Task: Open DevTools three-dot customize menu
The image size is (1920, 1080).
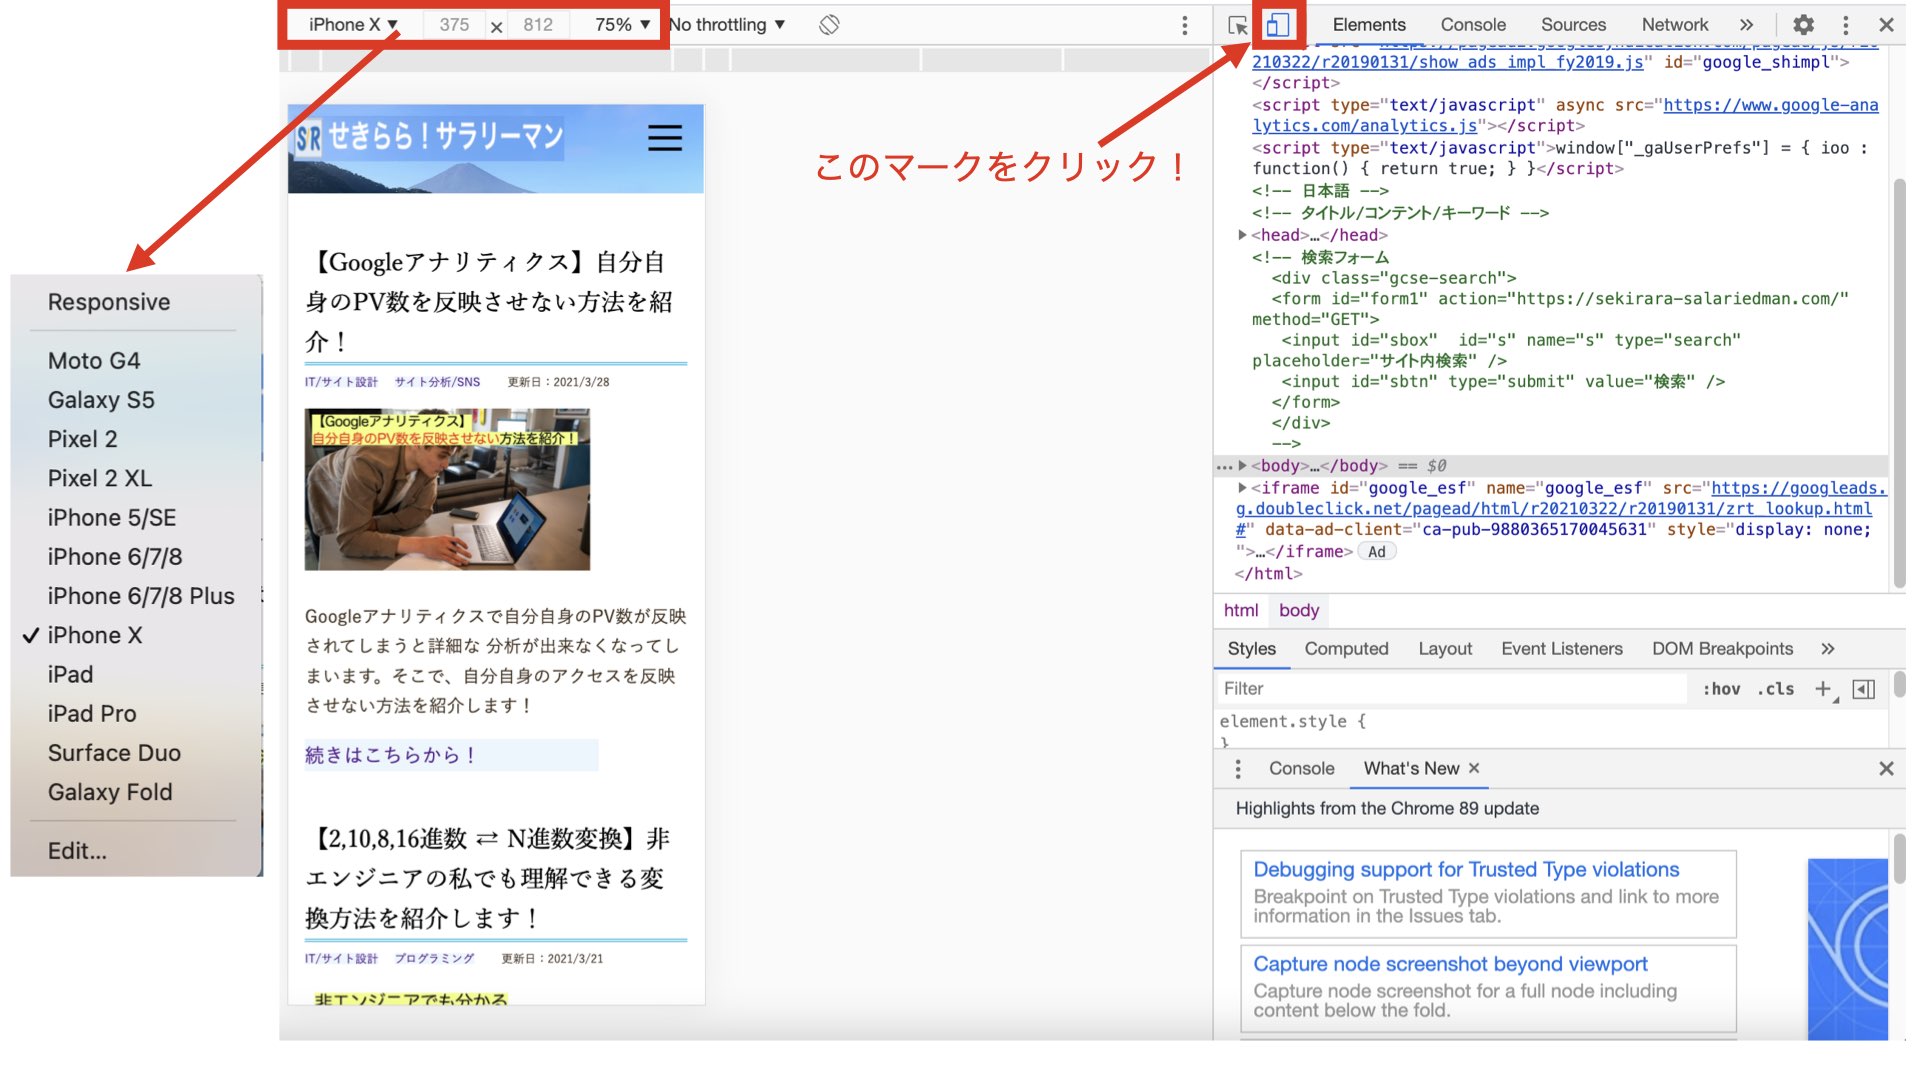Action: (x=1845, y=25)
